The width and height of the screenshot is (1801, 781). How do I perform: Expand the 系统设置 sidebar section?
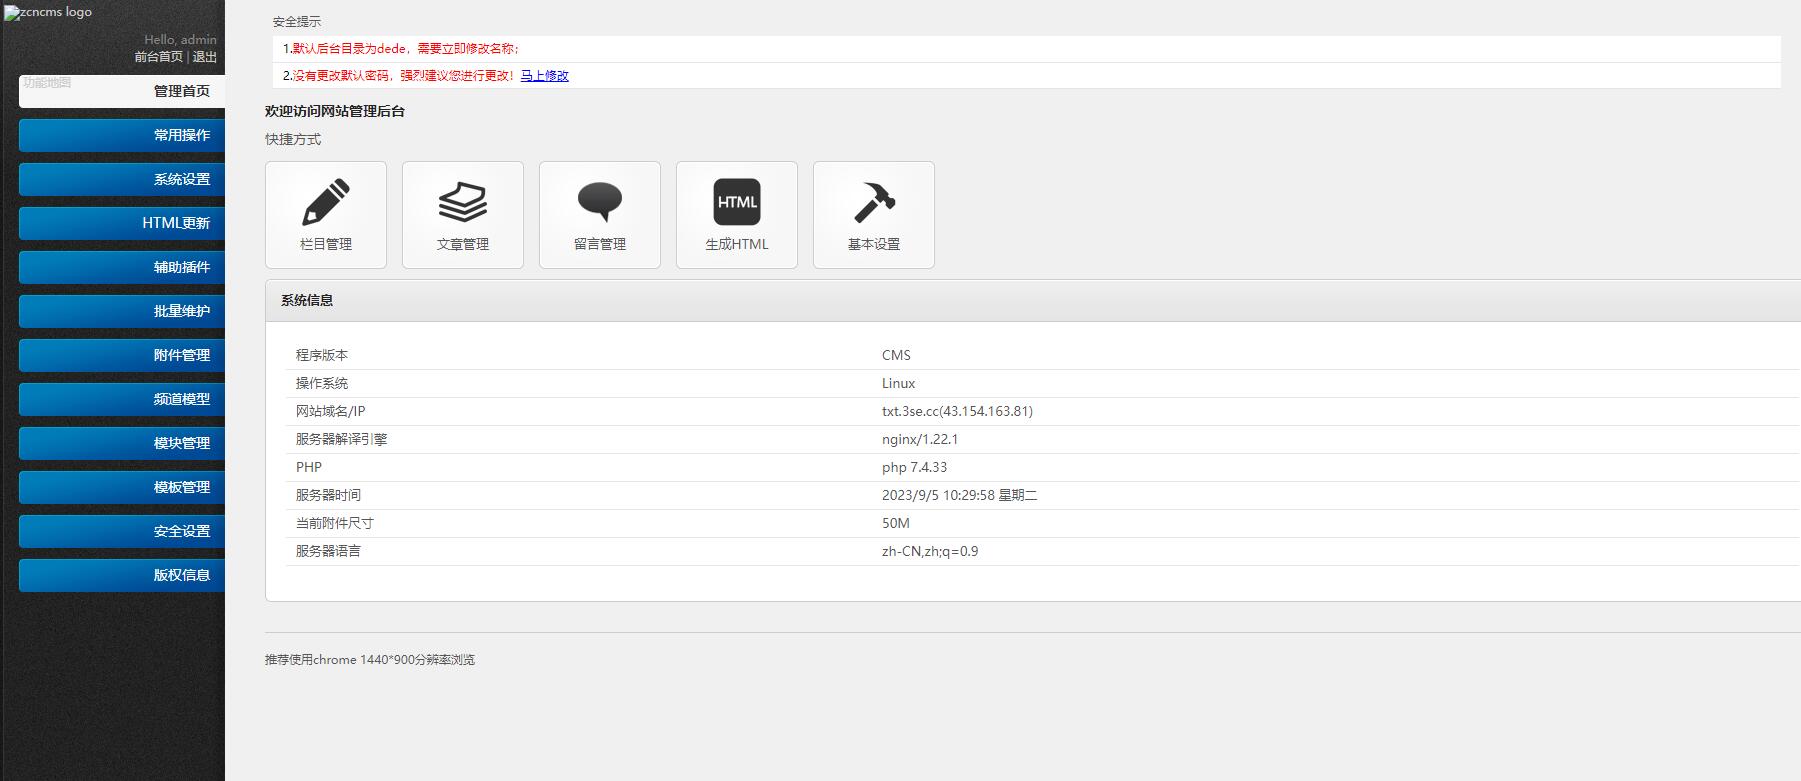click(181, 179)
